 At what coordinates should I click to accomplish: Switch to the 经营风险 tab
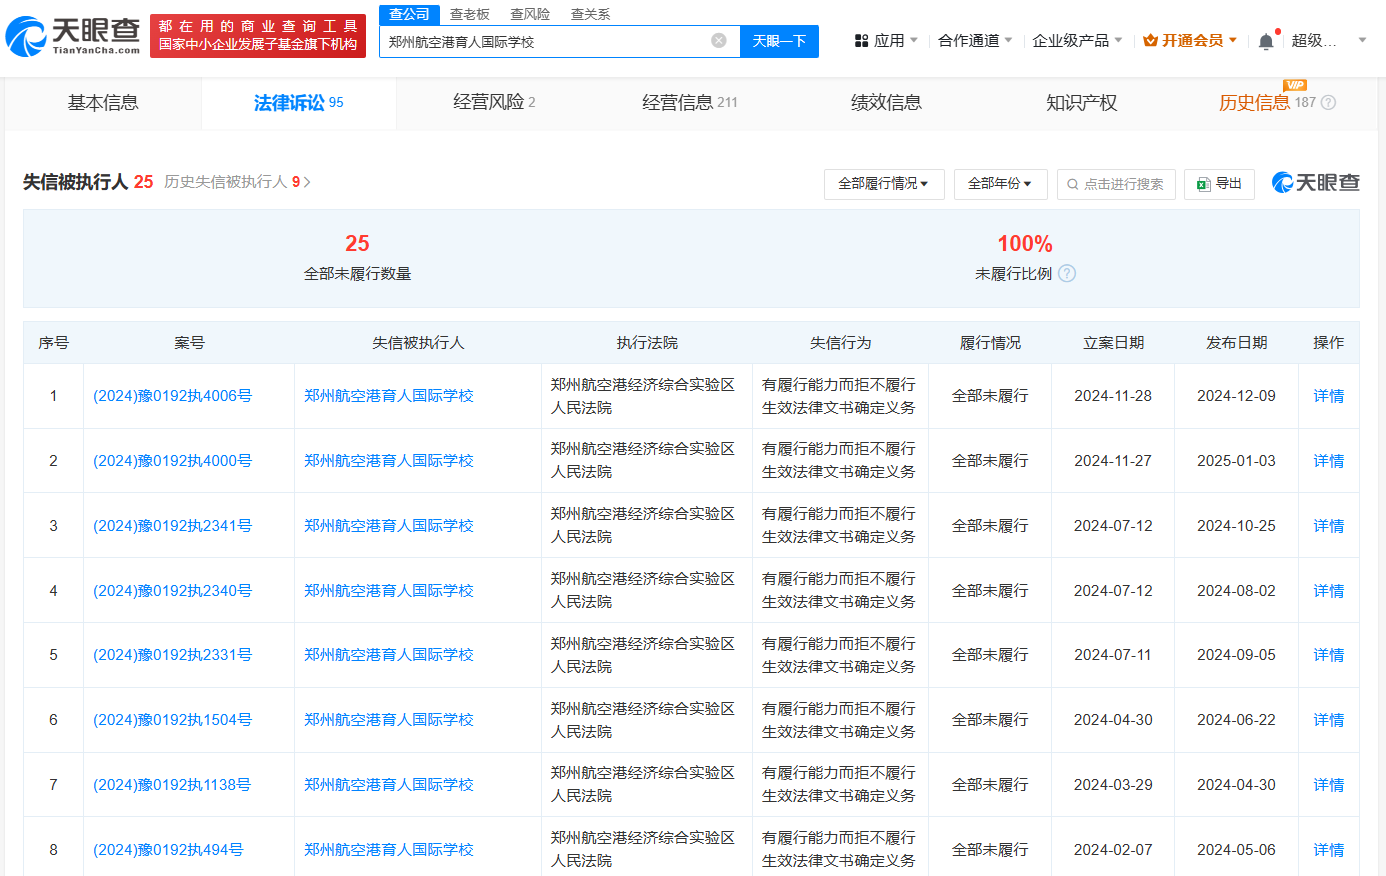point(494,103)
